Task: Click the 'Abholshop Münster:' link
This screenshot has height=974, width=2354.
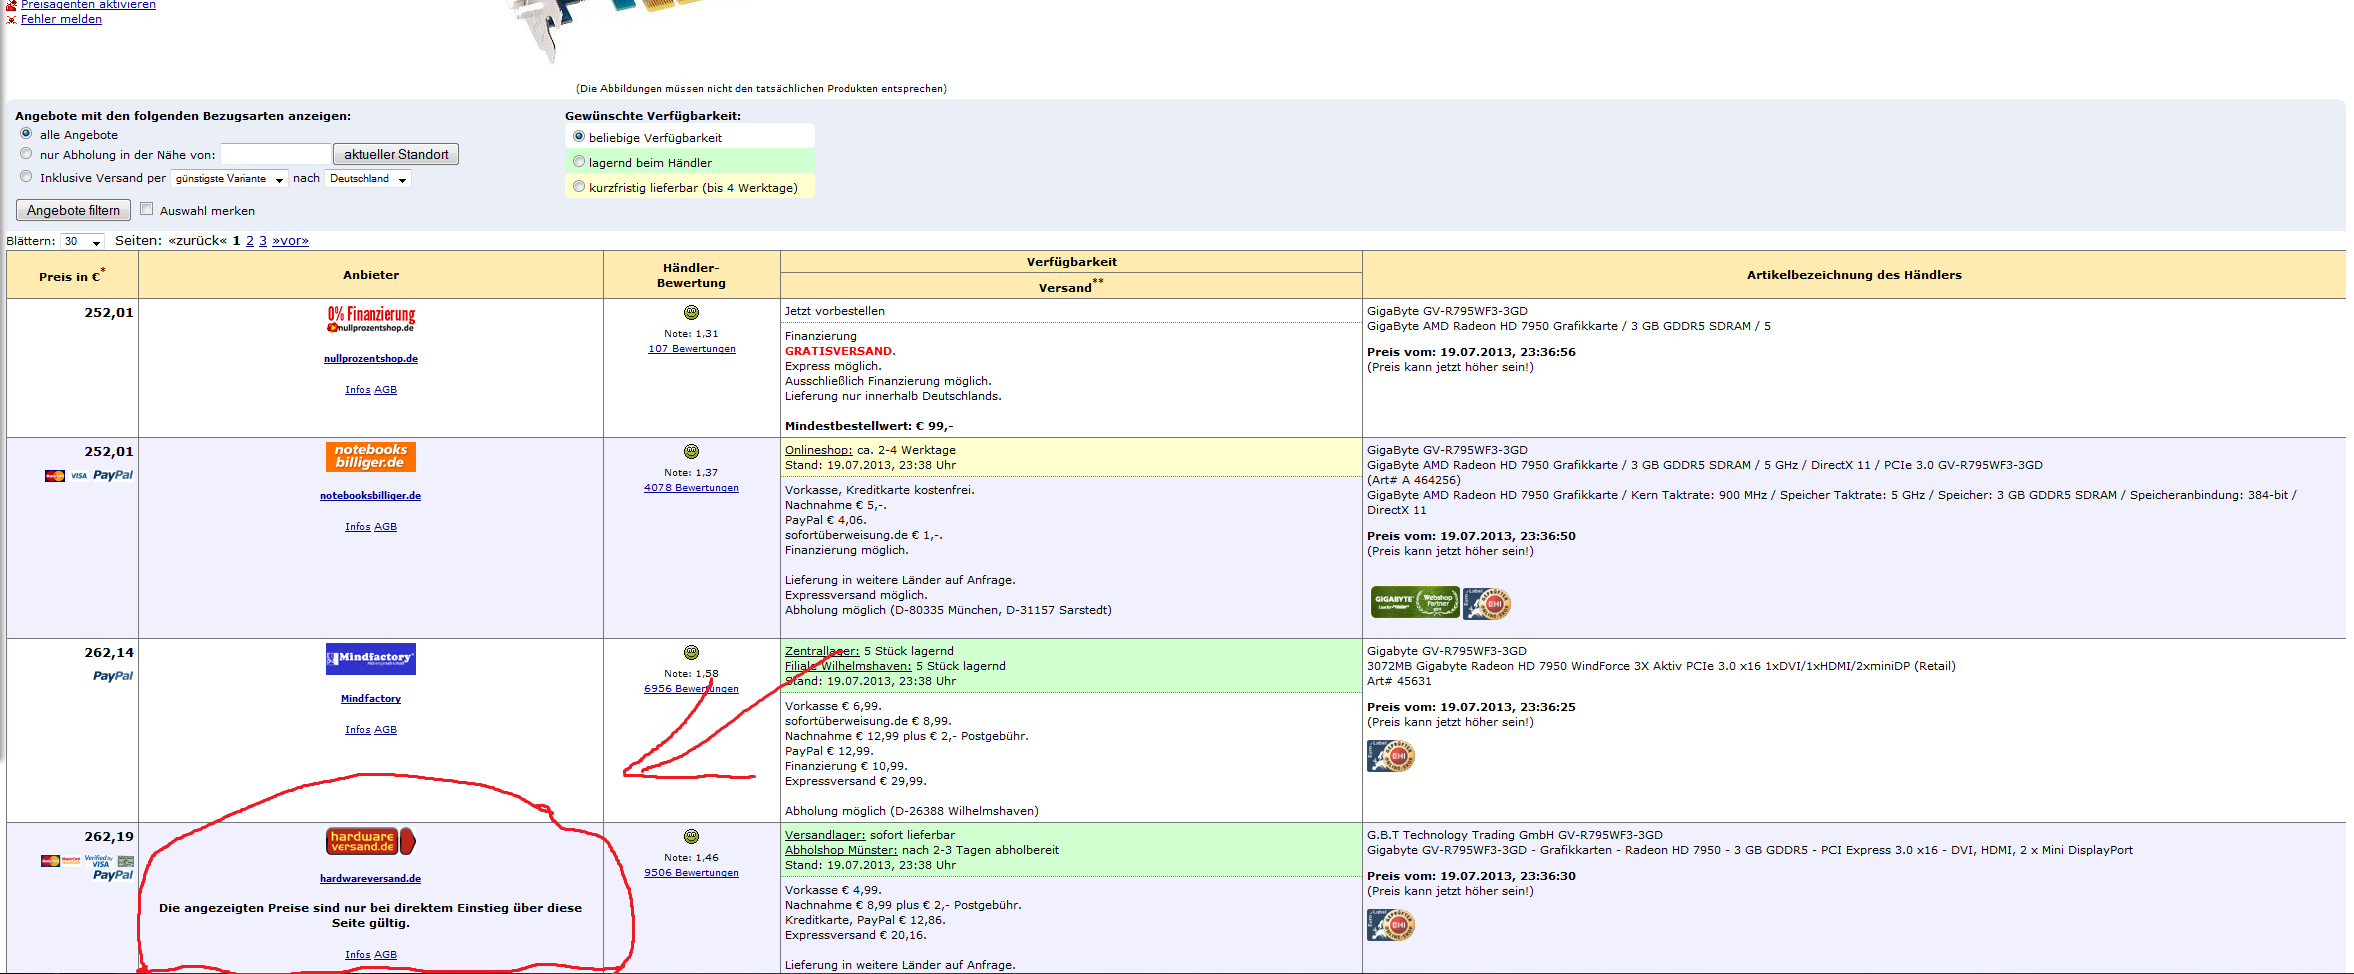Action: (841, 850)
